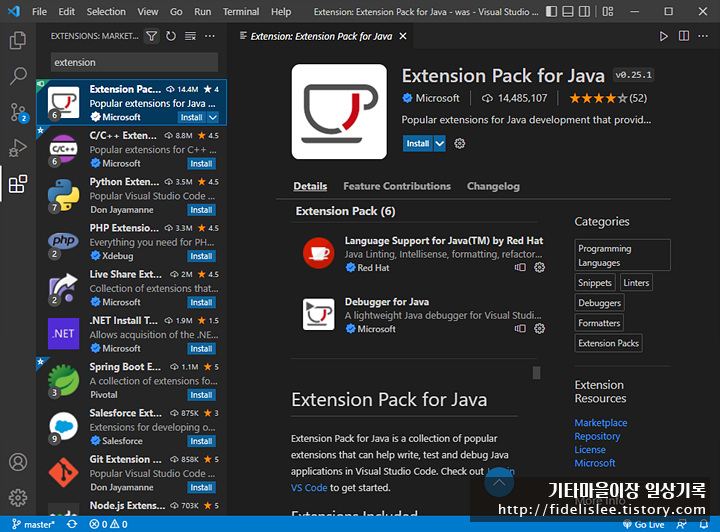The height and width of the screenshot is (532, 720).
Task: Install the C/C++ Extension Pack
Action: pos(201,164)
